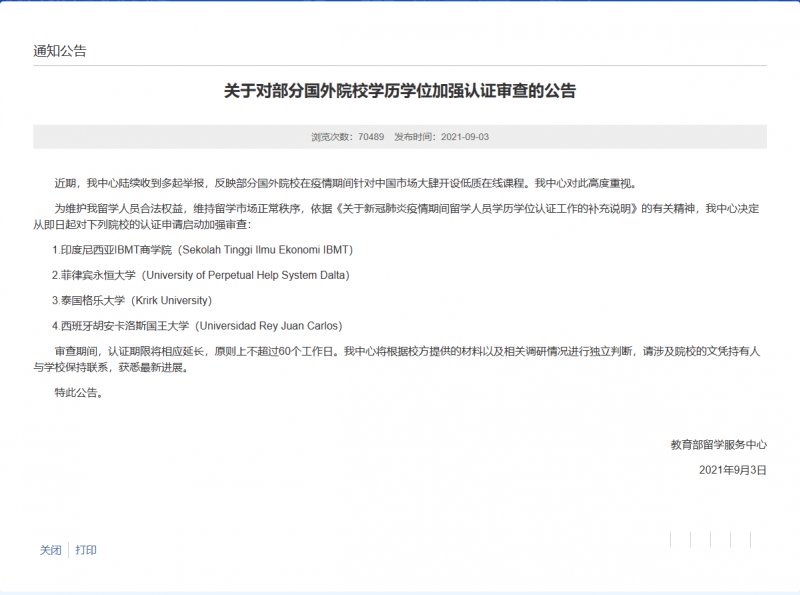Click the 发布时间：2021-09-03 publish date
Image resolution: width=800 pixels, height=595 pixels.
[x=441, y=137]
